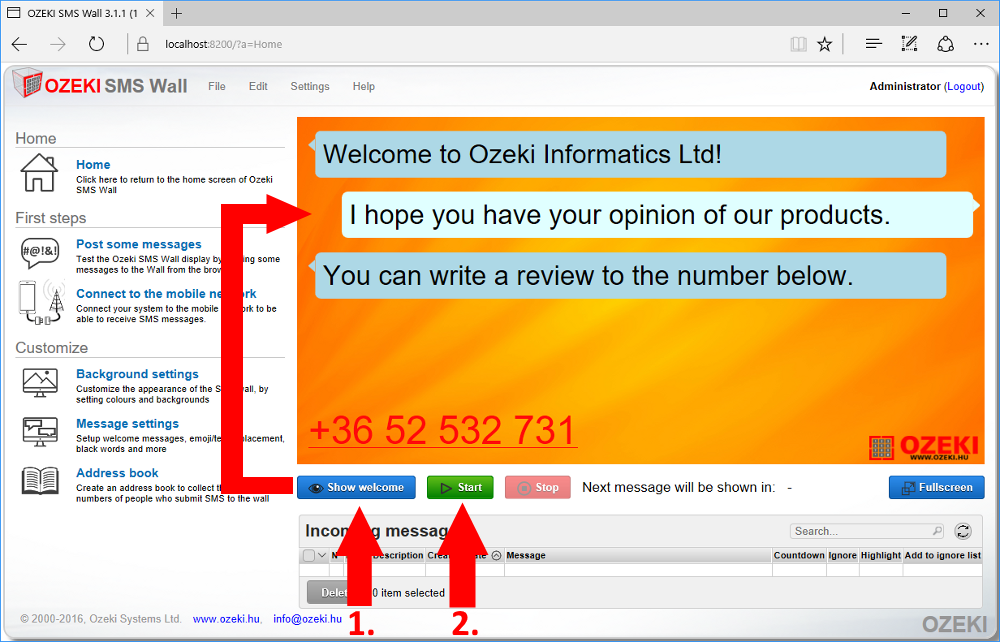Viewport: 1000px width, 642px height.
Task: Make a web note pen icon
Action: point(909,44)
